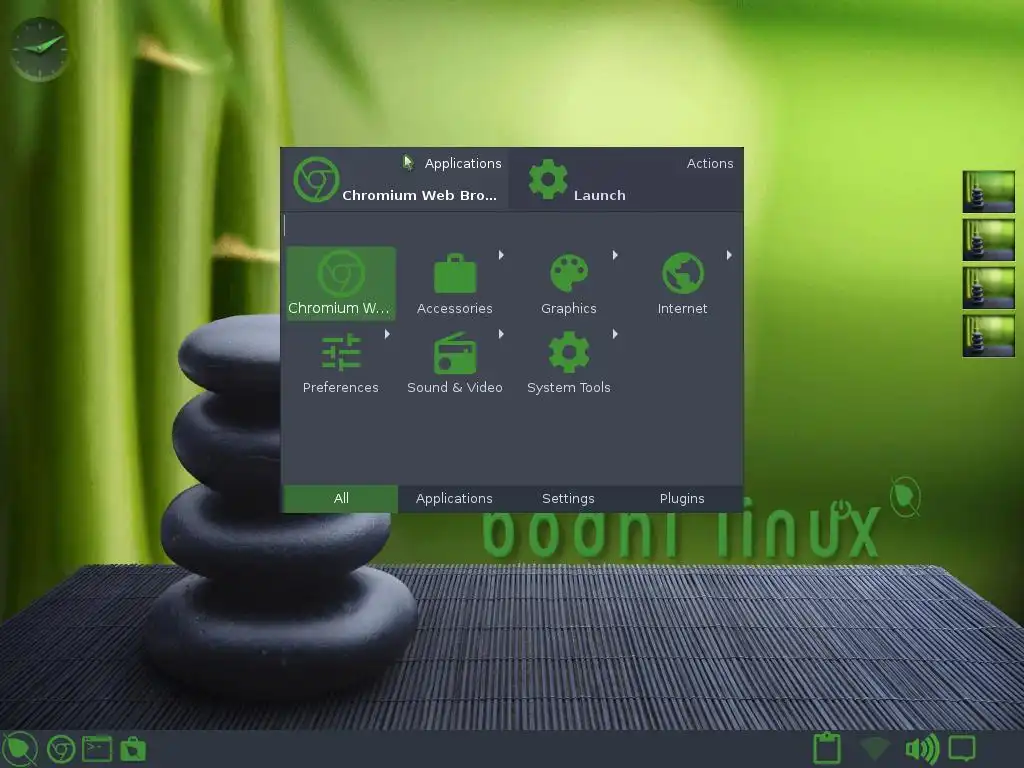Click the Launch gear action icon
This screenshot has width=1024, height=768.
click(547, 179)
